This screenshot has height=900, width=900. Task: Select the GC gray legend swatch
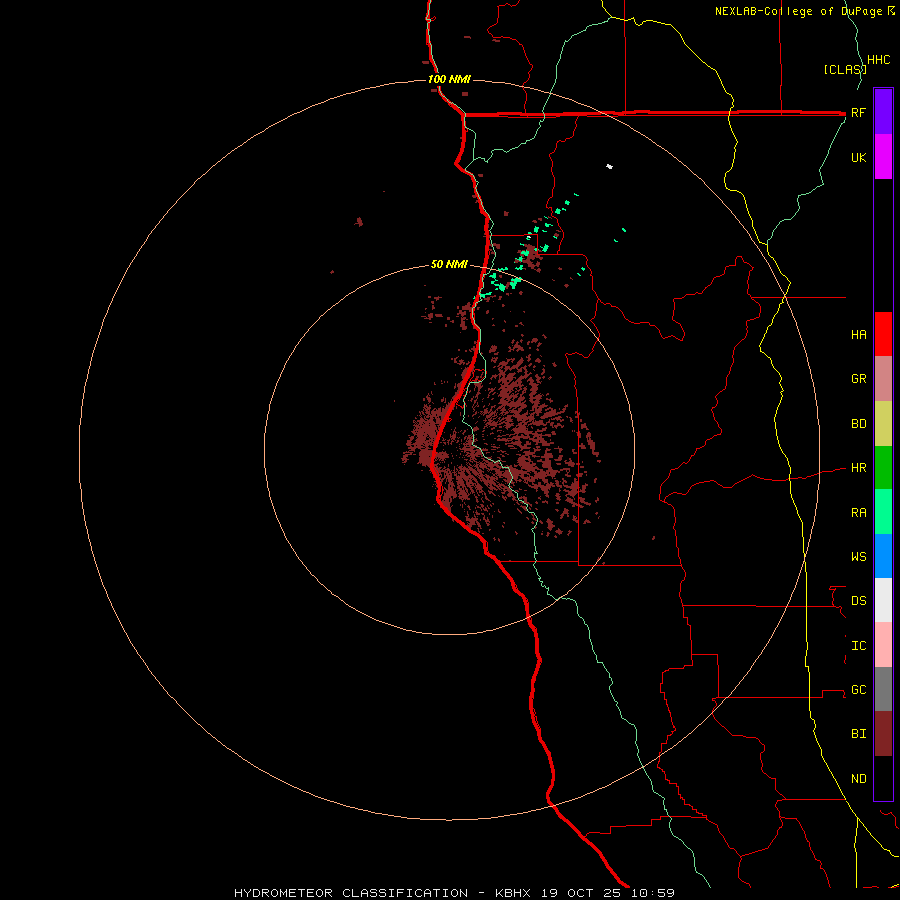(883, 689)
